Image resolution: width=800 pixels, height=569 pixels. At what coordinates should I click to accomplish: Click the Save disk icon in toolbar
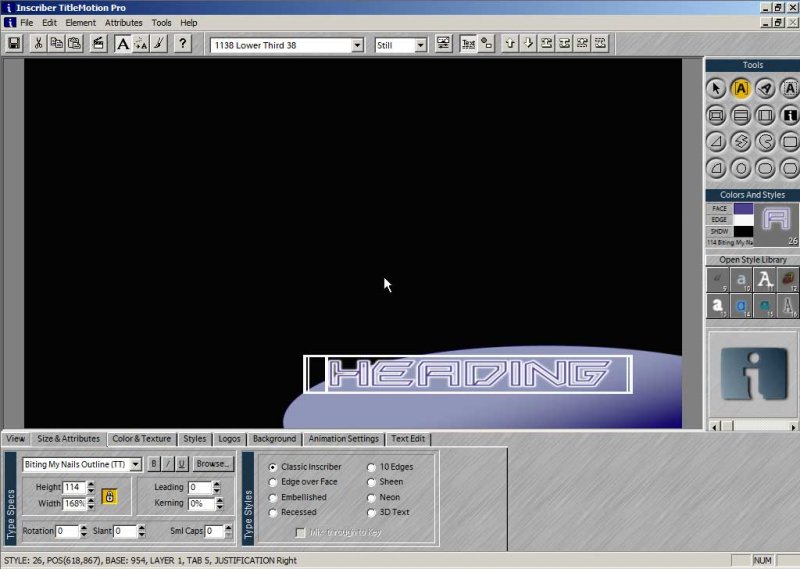coord(14,44)
